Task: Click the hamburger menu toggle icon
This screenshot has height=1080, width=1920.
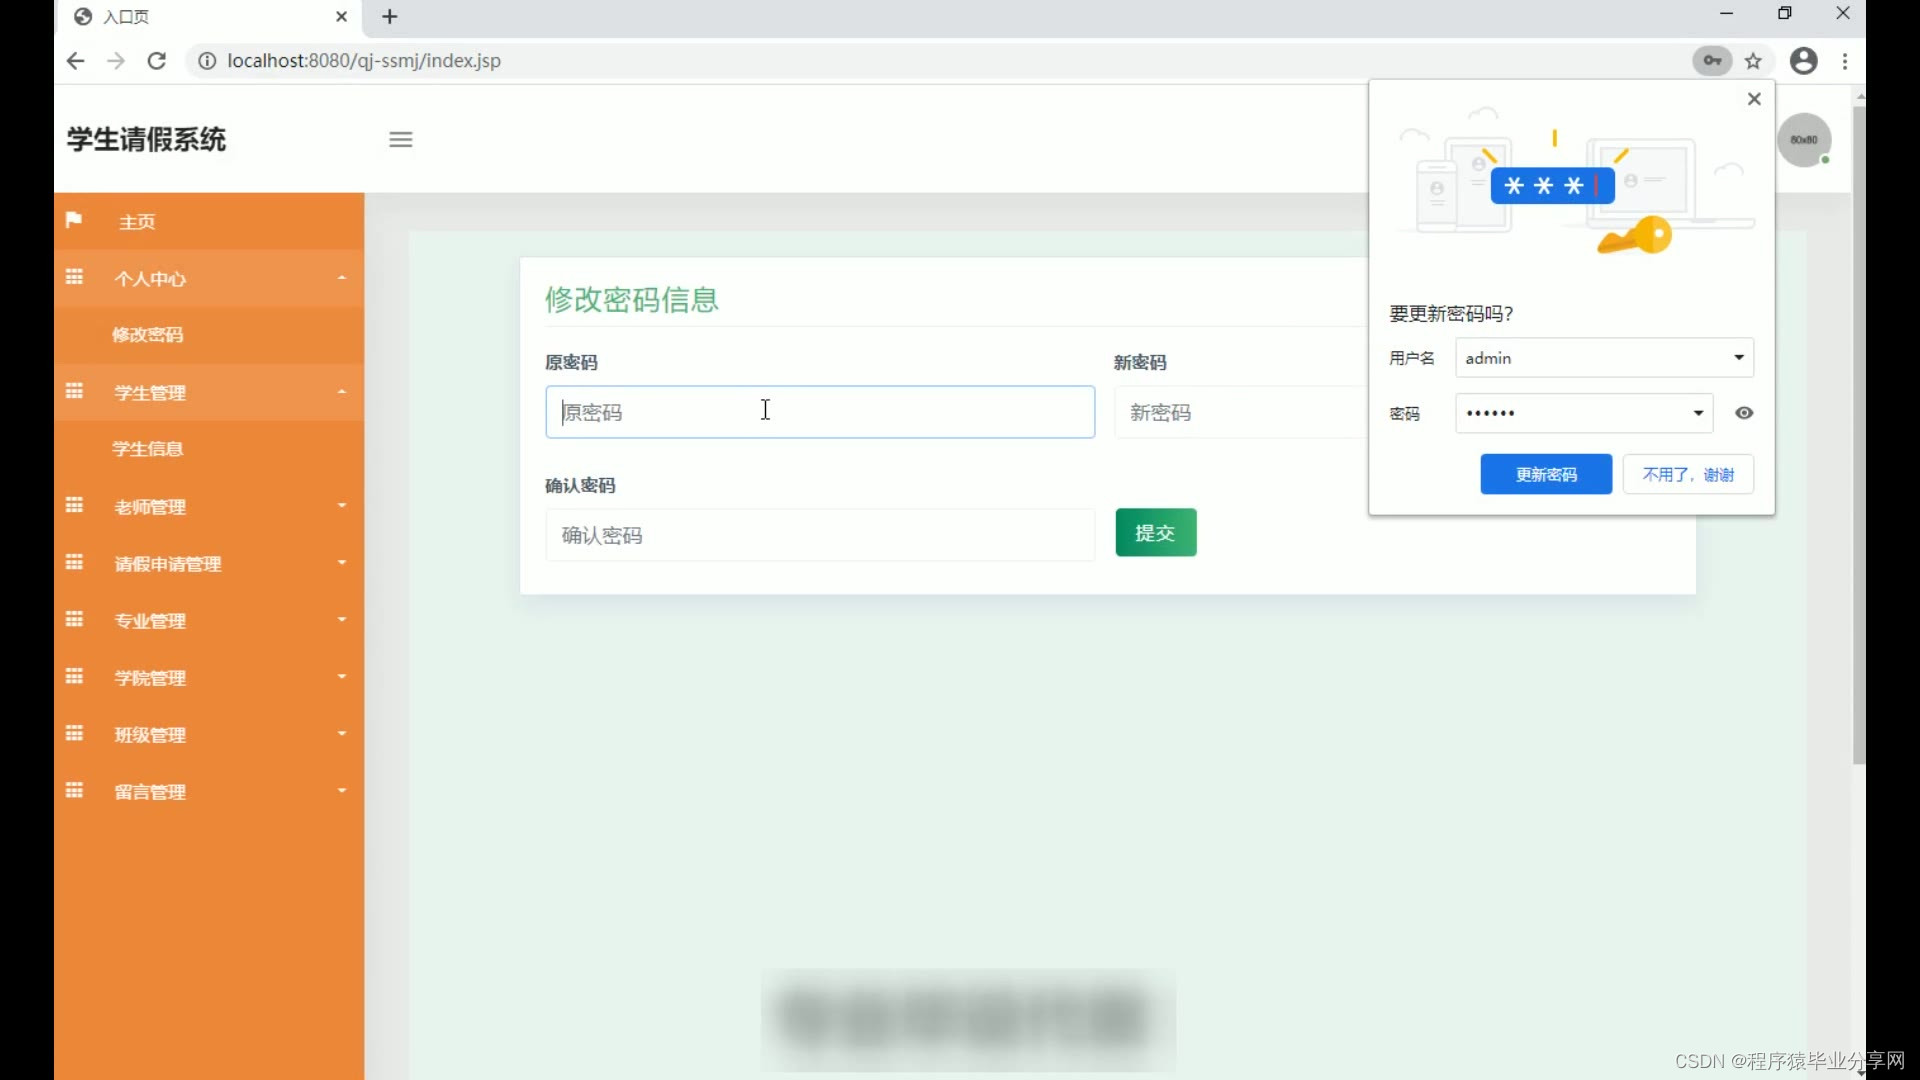Action: [400, 139]
